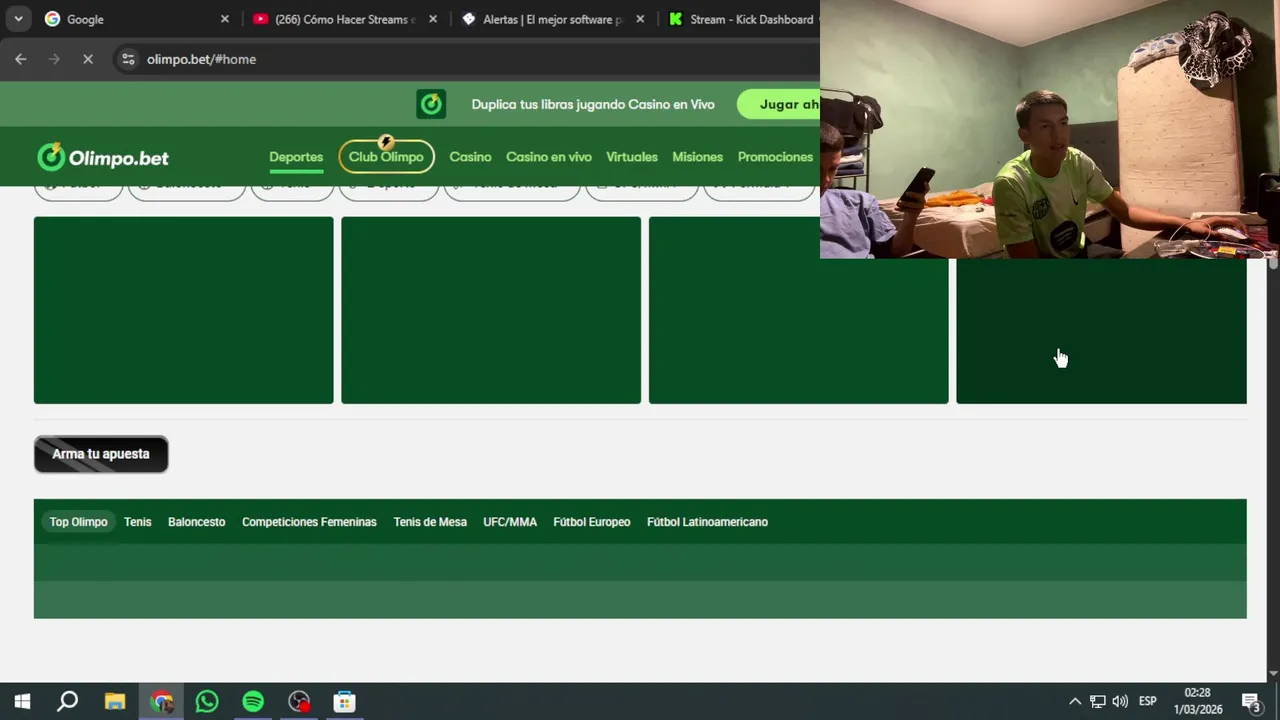The image size is (1280, 720).
Task: Click Duplica tus libras banner text
Action: click(x=593, y=104)
